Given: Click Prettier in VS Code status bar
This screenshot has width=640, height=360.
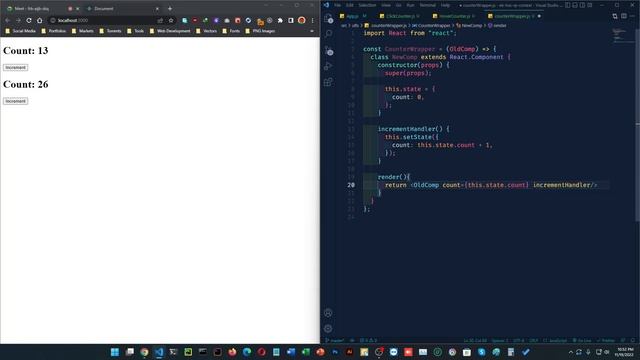Looking at the screenshot, I should point(606,340).
